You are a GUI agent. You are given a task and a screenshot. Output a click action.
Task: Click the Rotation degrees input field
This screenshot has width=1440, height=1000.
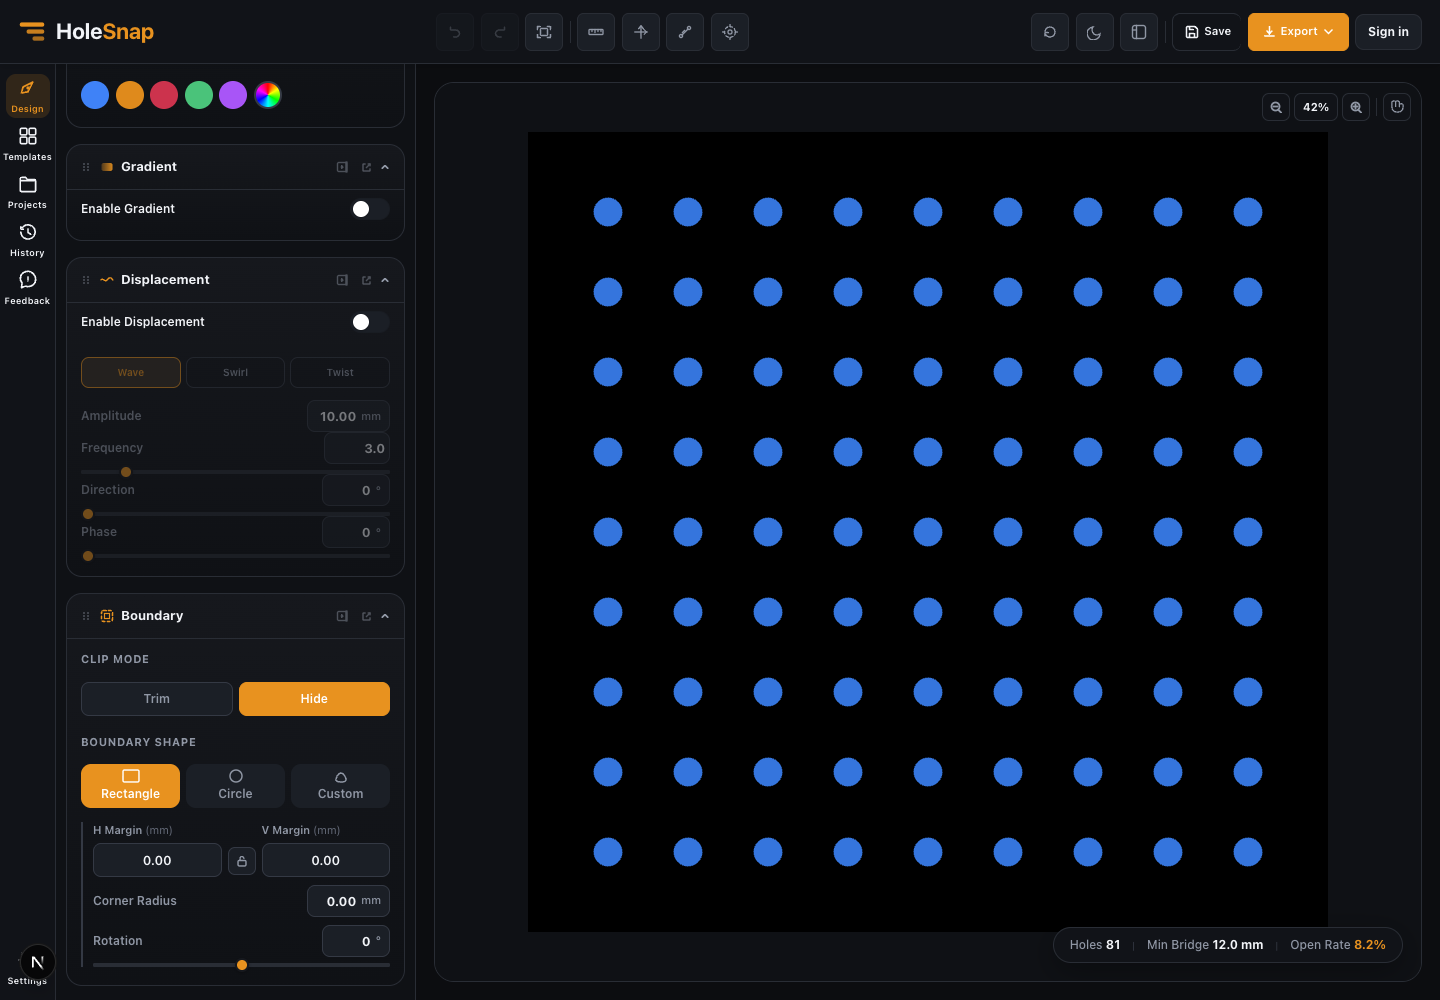pos(356,941)
